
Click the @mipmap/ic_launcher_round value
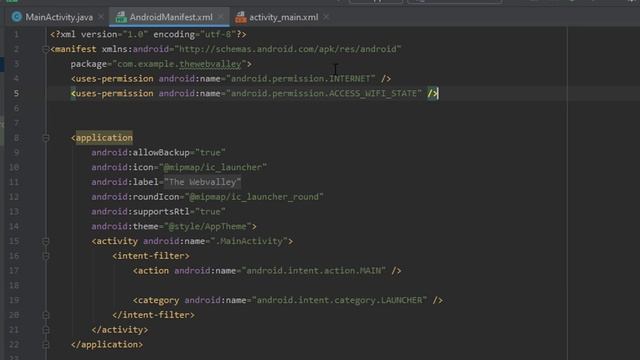(x=254, y=197)
